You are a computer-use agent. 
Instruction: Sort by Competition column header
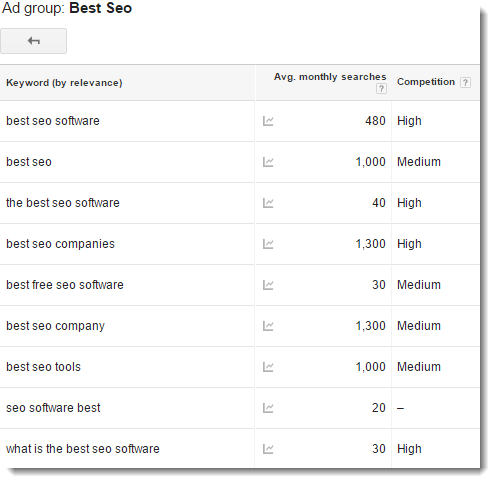coord(426,82)
